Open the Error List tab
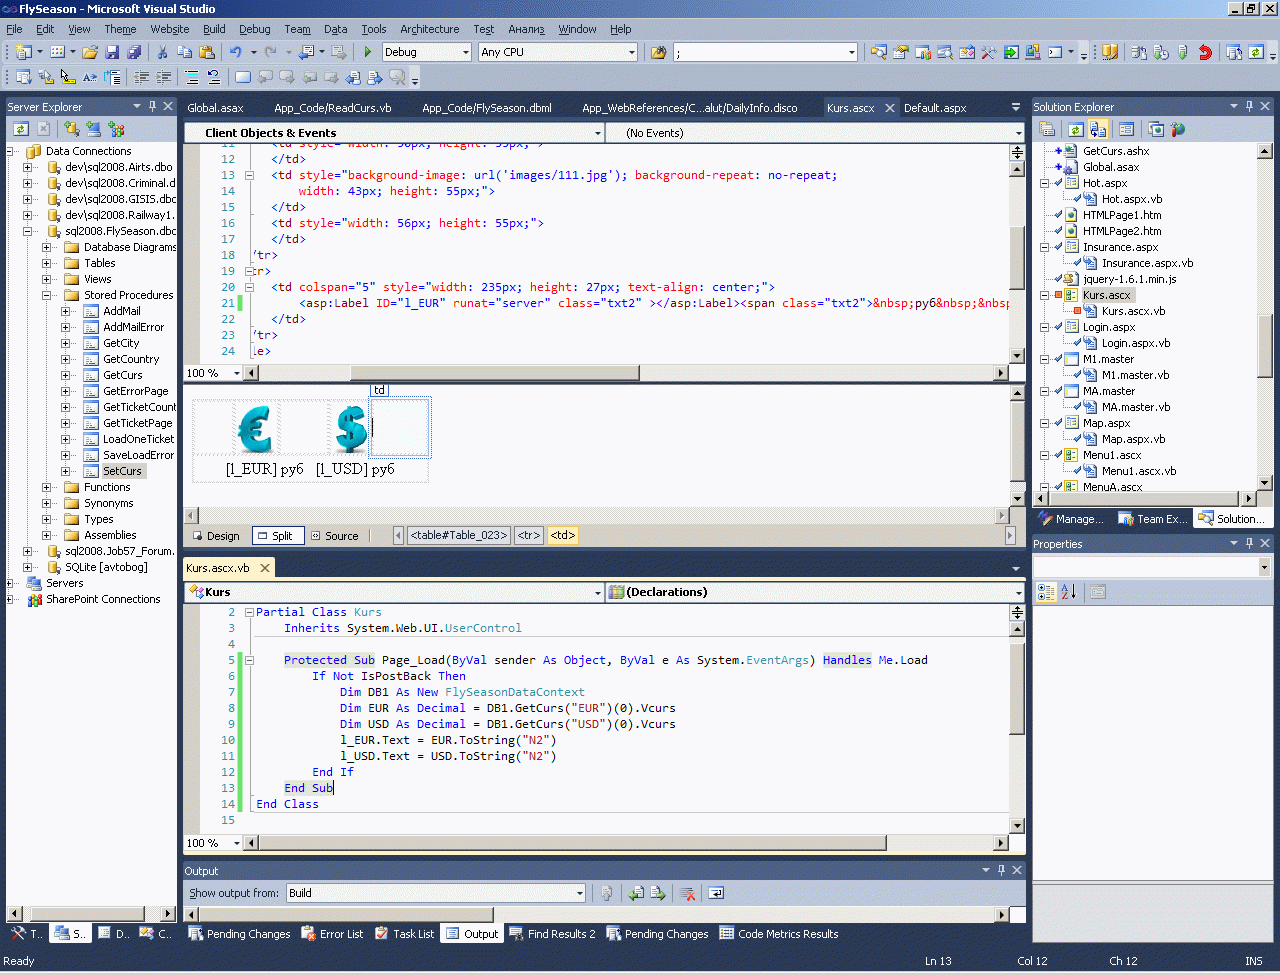1280x975 pixels. pyautogui.click(x=332, y=934)
